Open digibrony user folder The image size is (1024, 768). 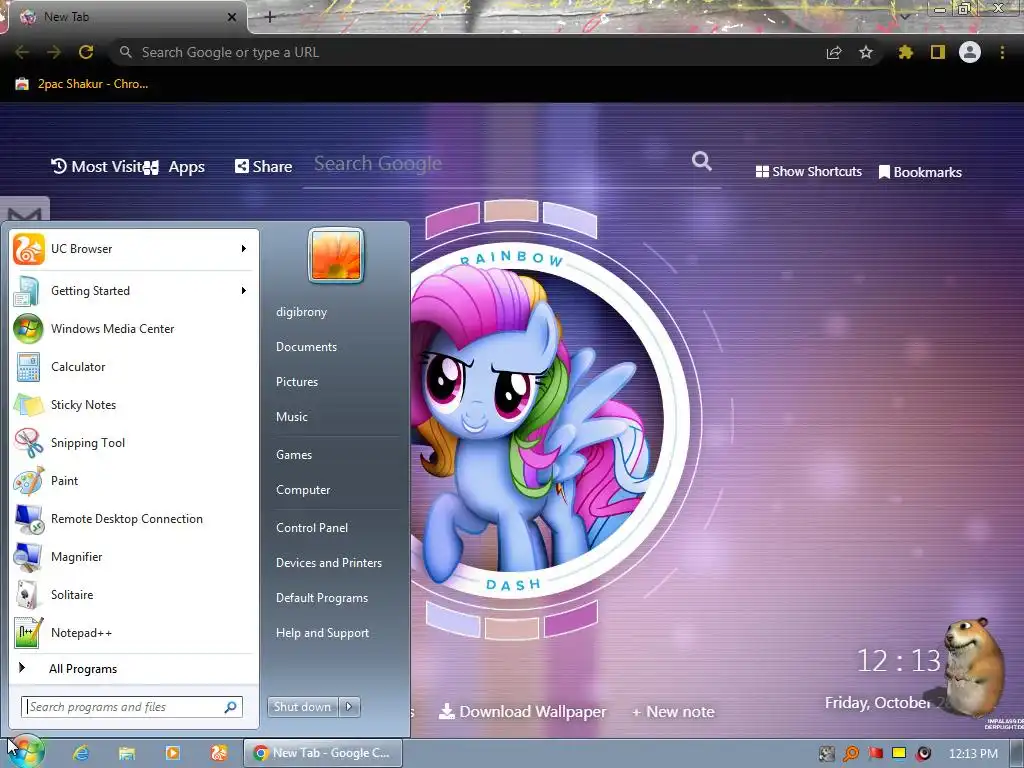(x=301, y=312)
